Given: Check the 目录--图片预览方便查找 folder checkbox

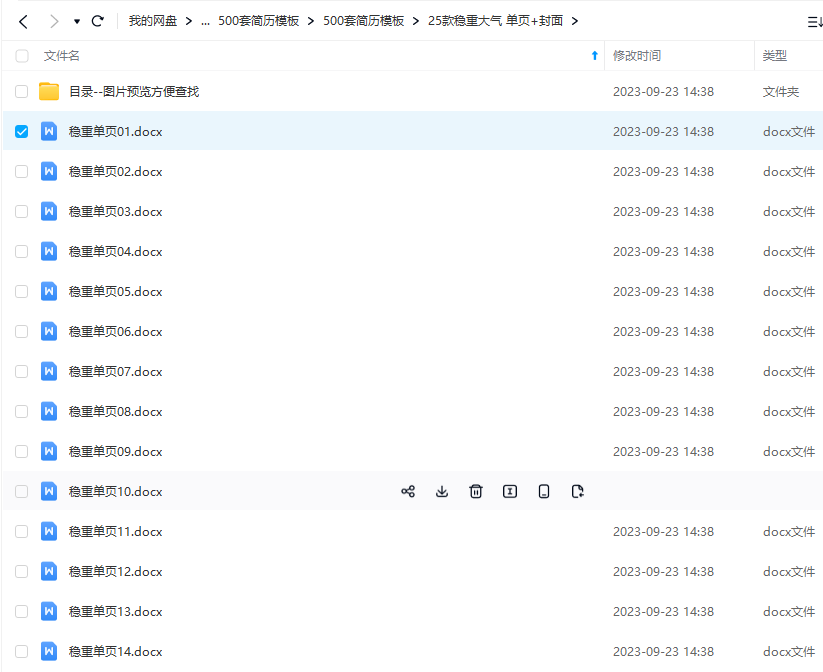Looking at the screenshot, I should click(x=22, y=91).
